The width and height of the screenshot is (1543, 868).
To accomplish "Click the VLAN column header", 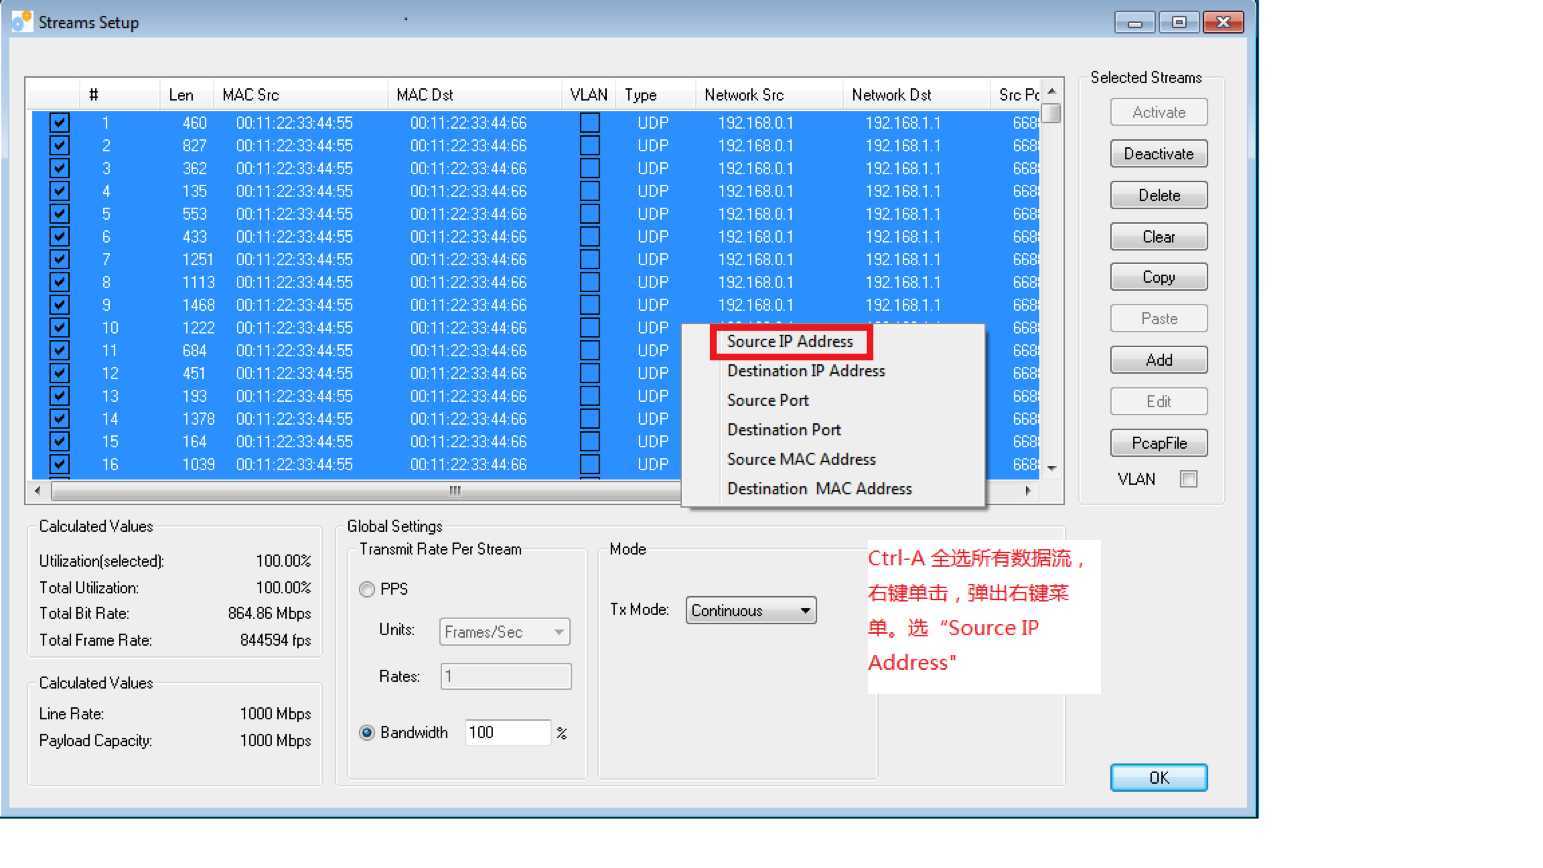I will click(589, 95).
